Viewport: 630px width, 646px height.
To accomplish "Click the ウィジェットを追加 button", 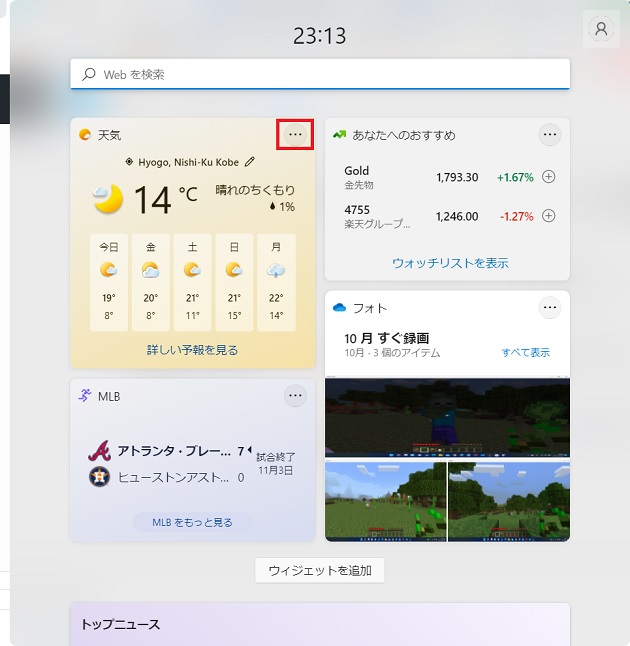I will tap(320, 570).
